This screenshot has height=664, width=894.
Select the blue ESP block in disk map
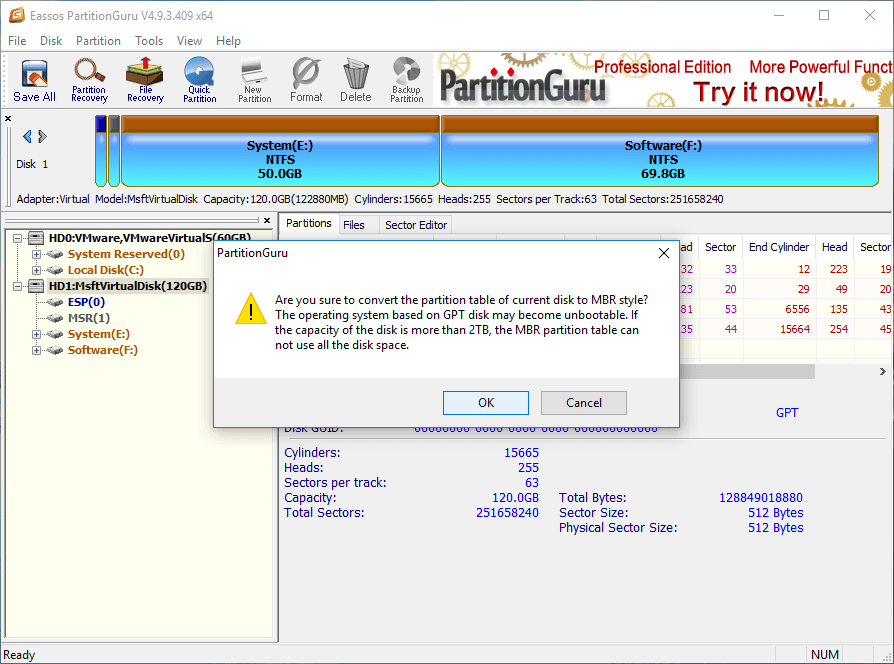101,152
